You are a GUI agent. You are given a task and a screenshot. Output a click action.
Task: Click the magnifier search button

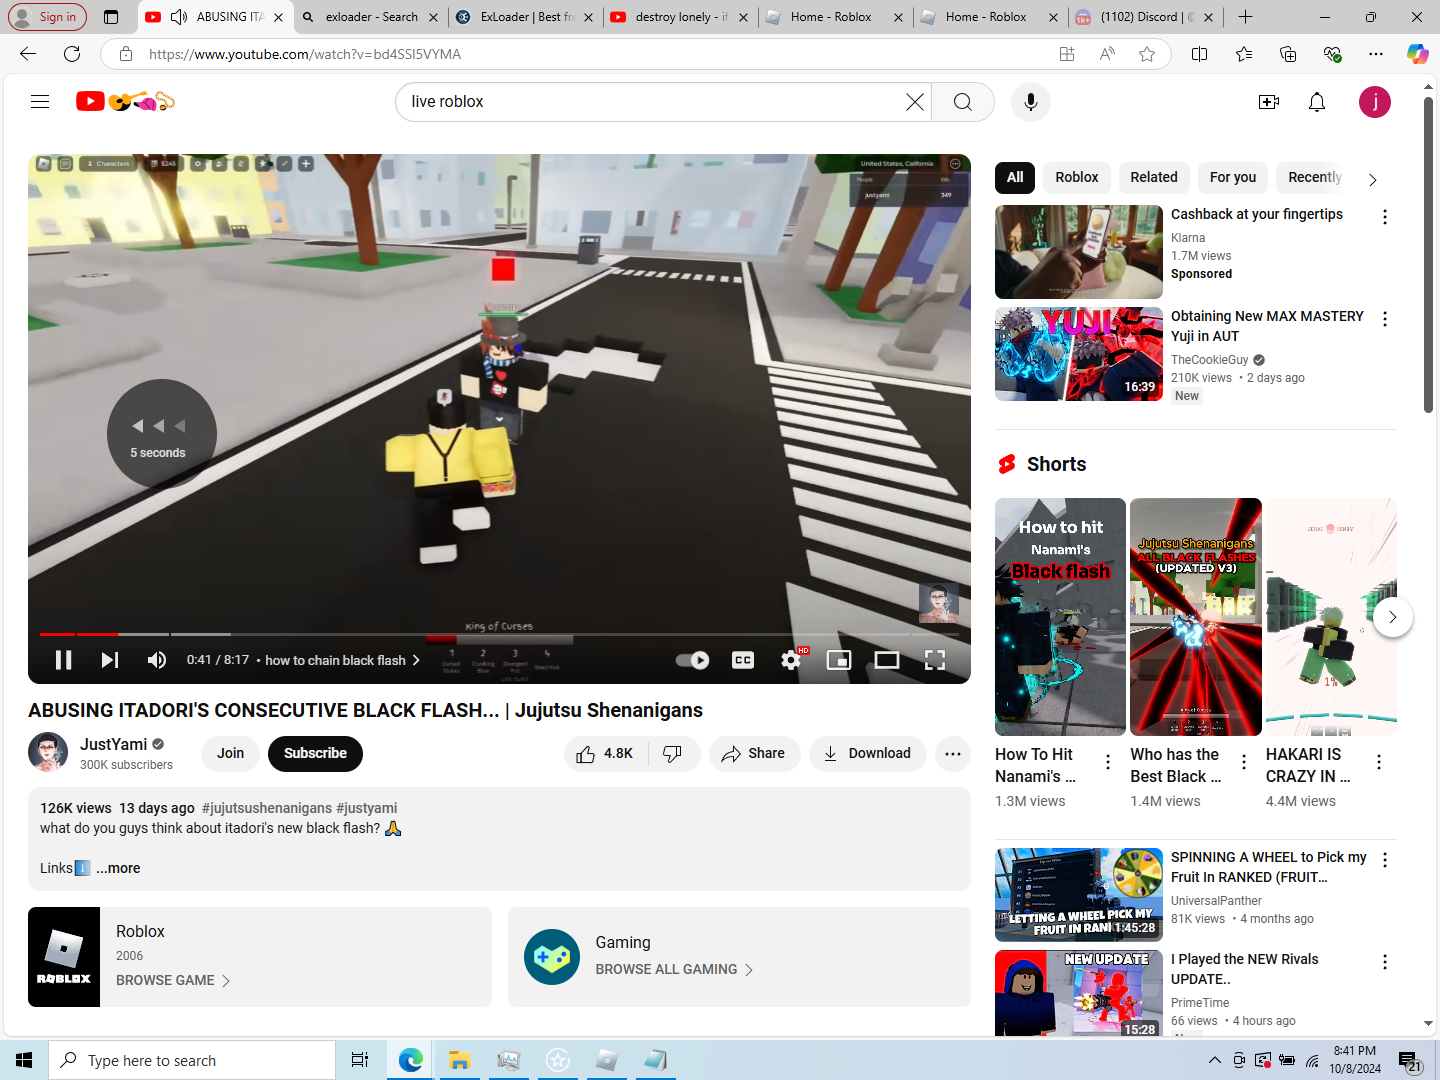coord(962,102)
